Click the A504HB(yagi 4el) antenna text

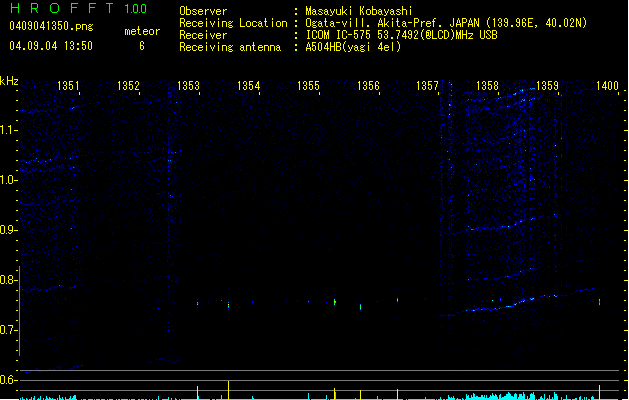[x=353, y=47]
